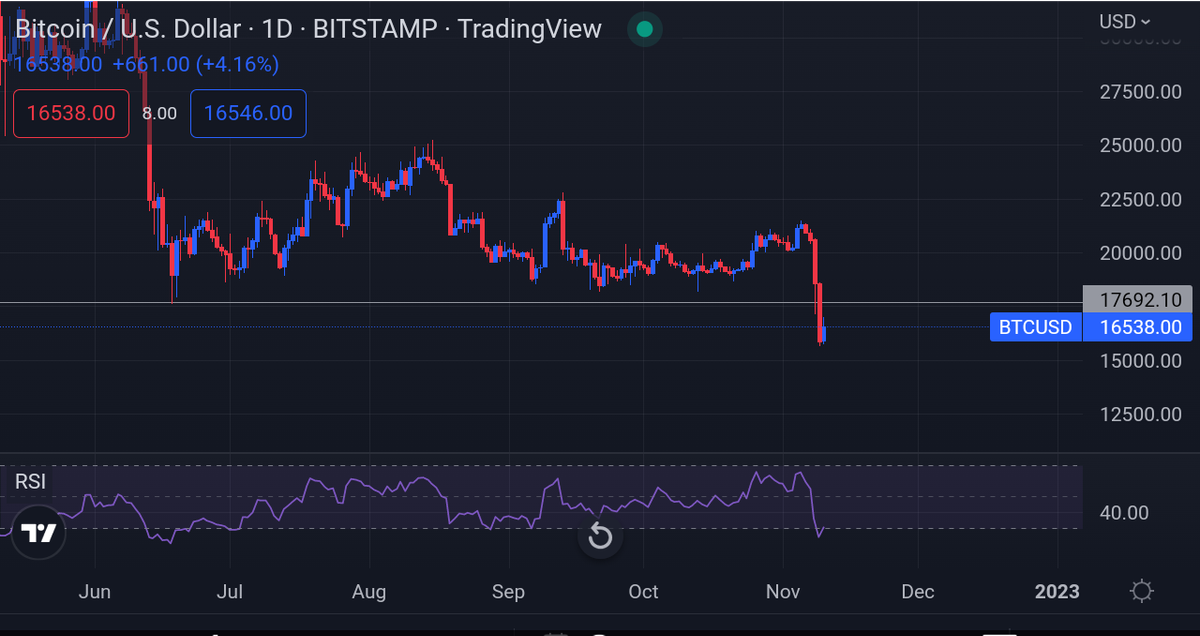Select the RSI indicator label
Screen dimensions: 1200x636
point(30,482)
